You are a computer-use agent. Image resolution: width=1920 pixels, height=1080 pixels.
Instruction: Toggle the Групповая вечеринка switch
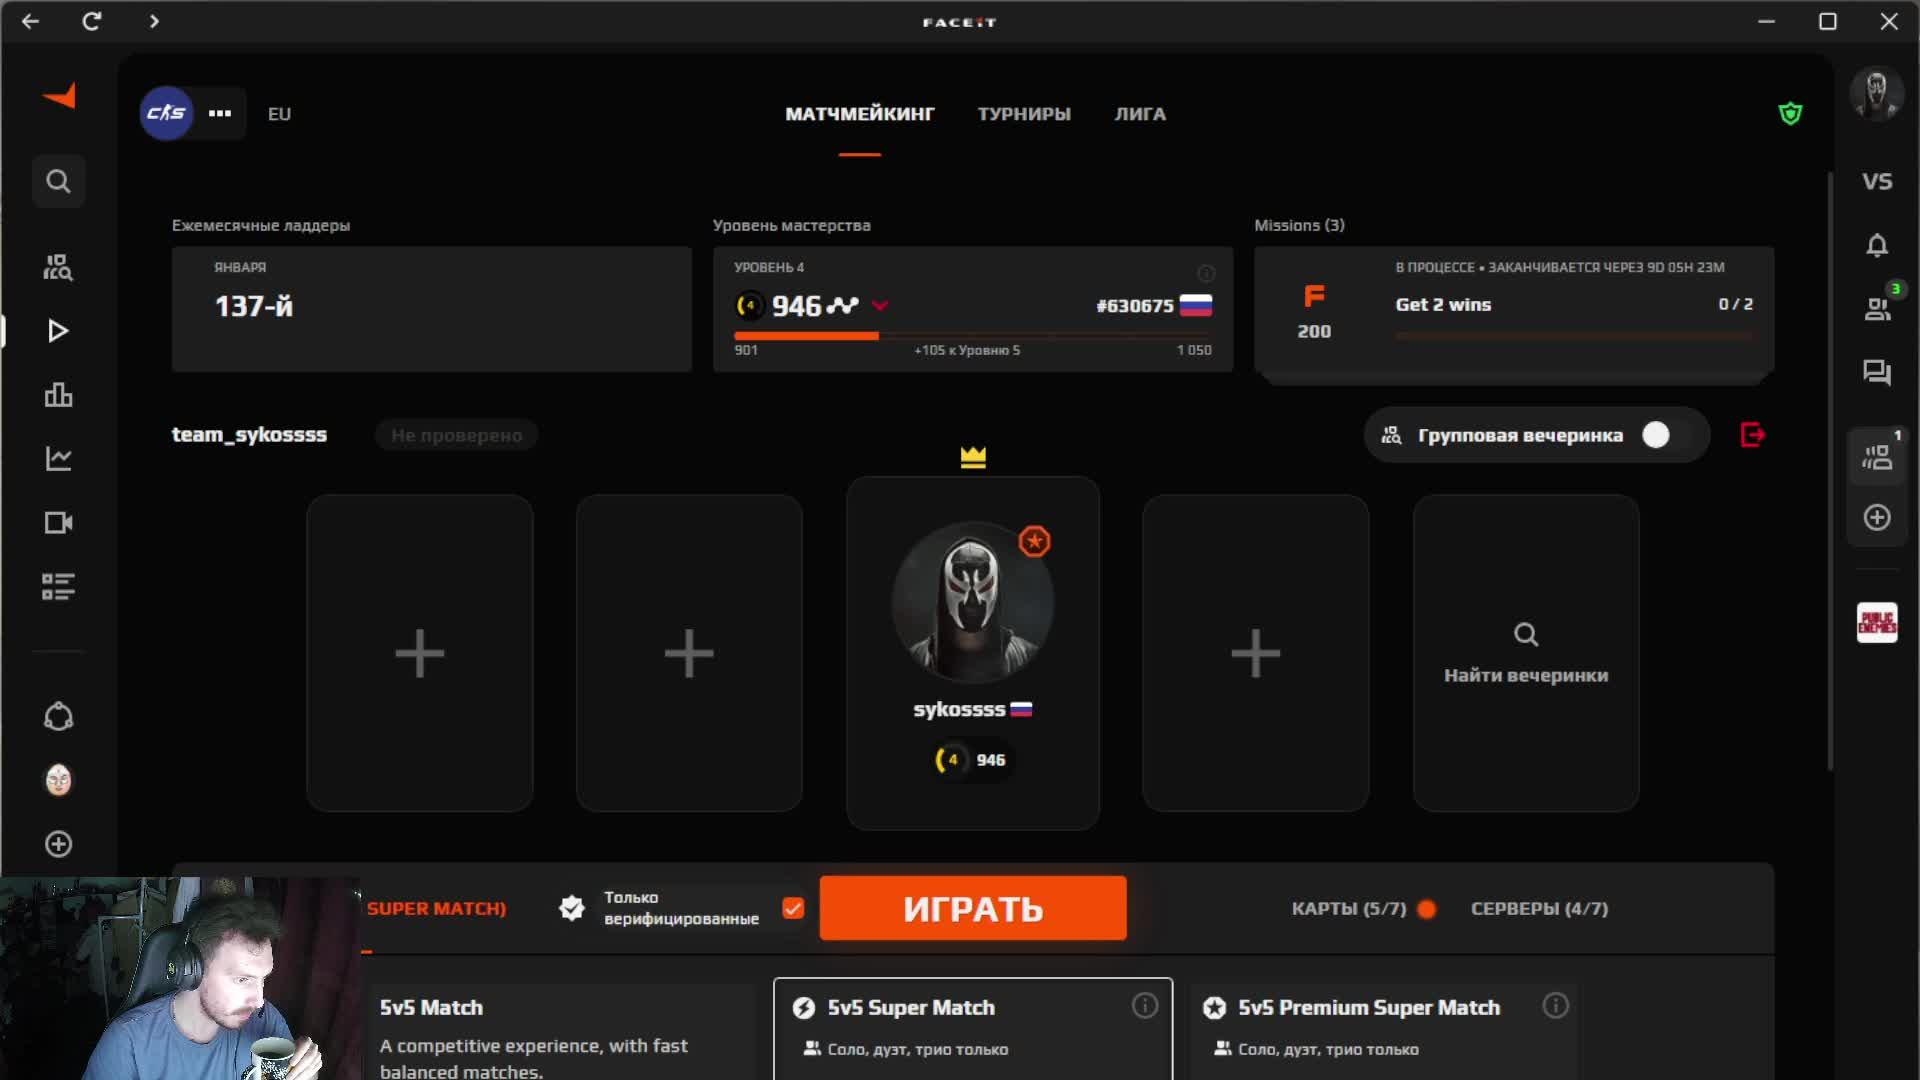pyautogui.click(x=1669, y=435)
